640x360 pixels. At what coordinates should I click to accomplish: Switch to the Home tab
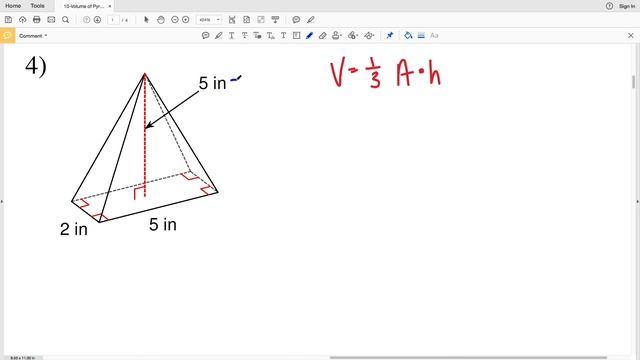coord(13,6)
